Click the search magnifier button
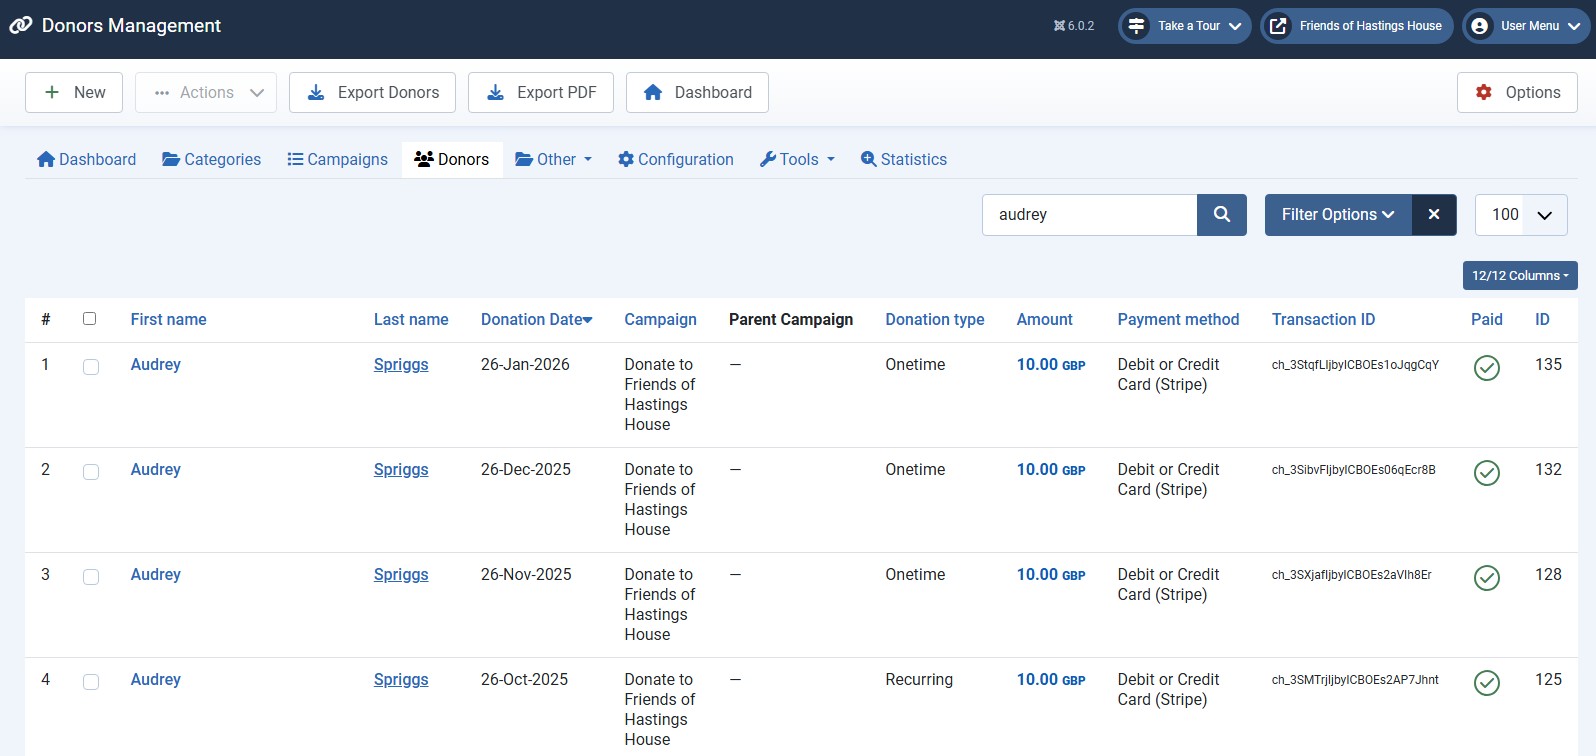Screen dimensions: 1596x756 [1221, 215]
